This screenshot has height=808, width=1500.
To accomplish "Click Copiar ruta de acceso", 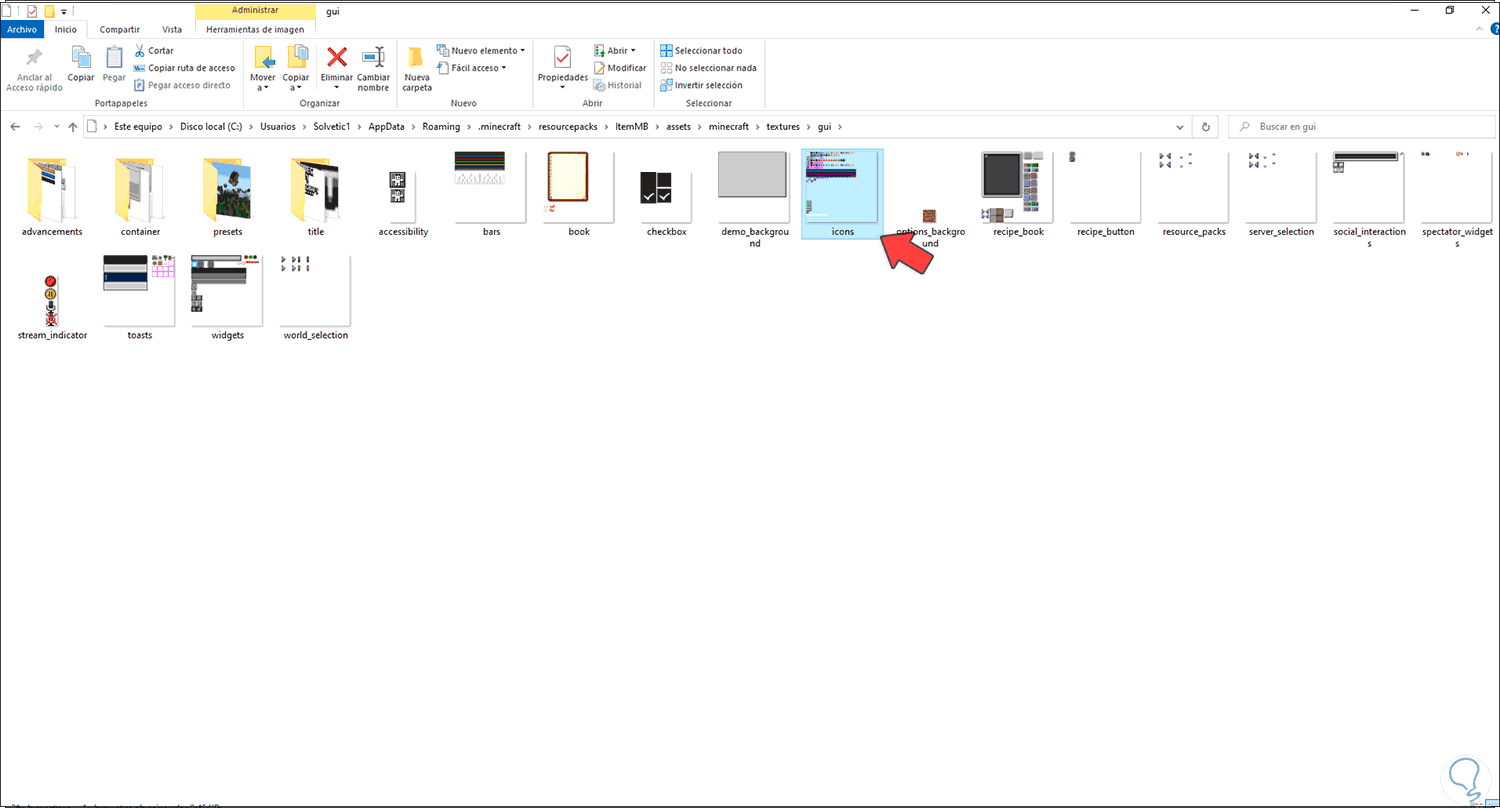I will pyautogui.click(x=184, y=68).
